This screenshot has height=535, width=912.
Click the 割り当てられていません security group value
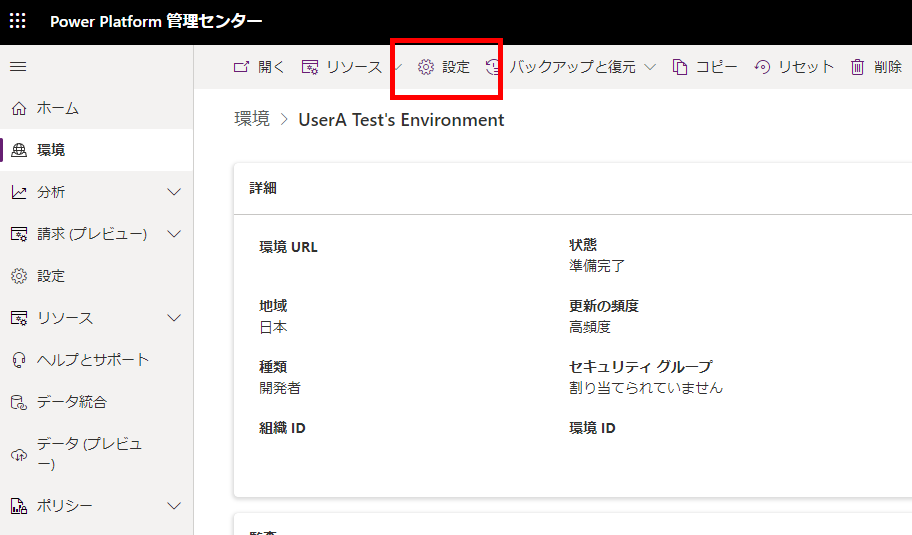pyautogui.click(x=646, y=388)
